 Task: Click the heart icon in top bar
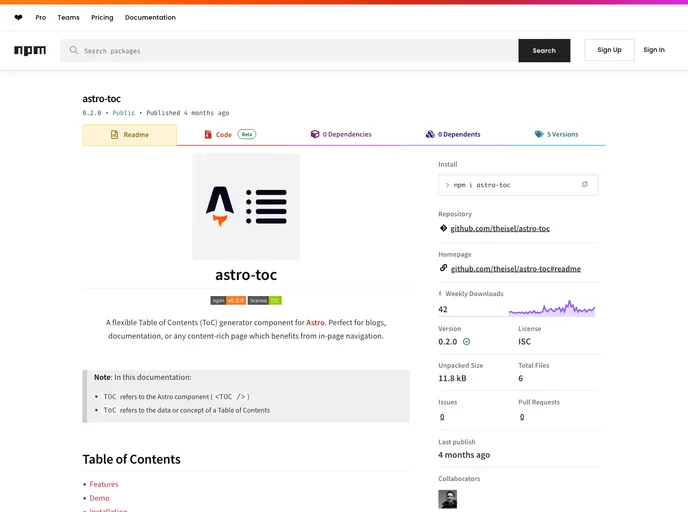click(18, 18)
